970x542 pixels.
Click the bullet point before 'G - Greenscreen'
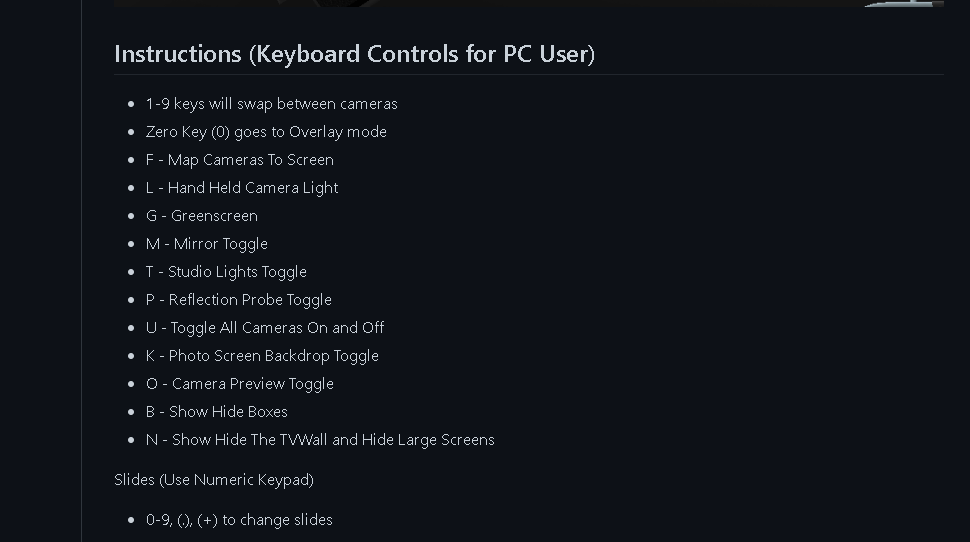click(131, 216)
